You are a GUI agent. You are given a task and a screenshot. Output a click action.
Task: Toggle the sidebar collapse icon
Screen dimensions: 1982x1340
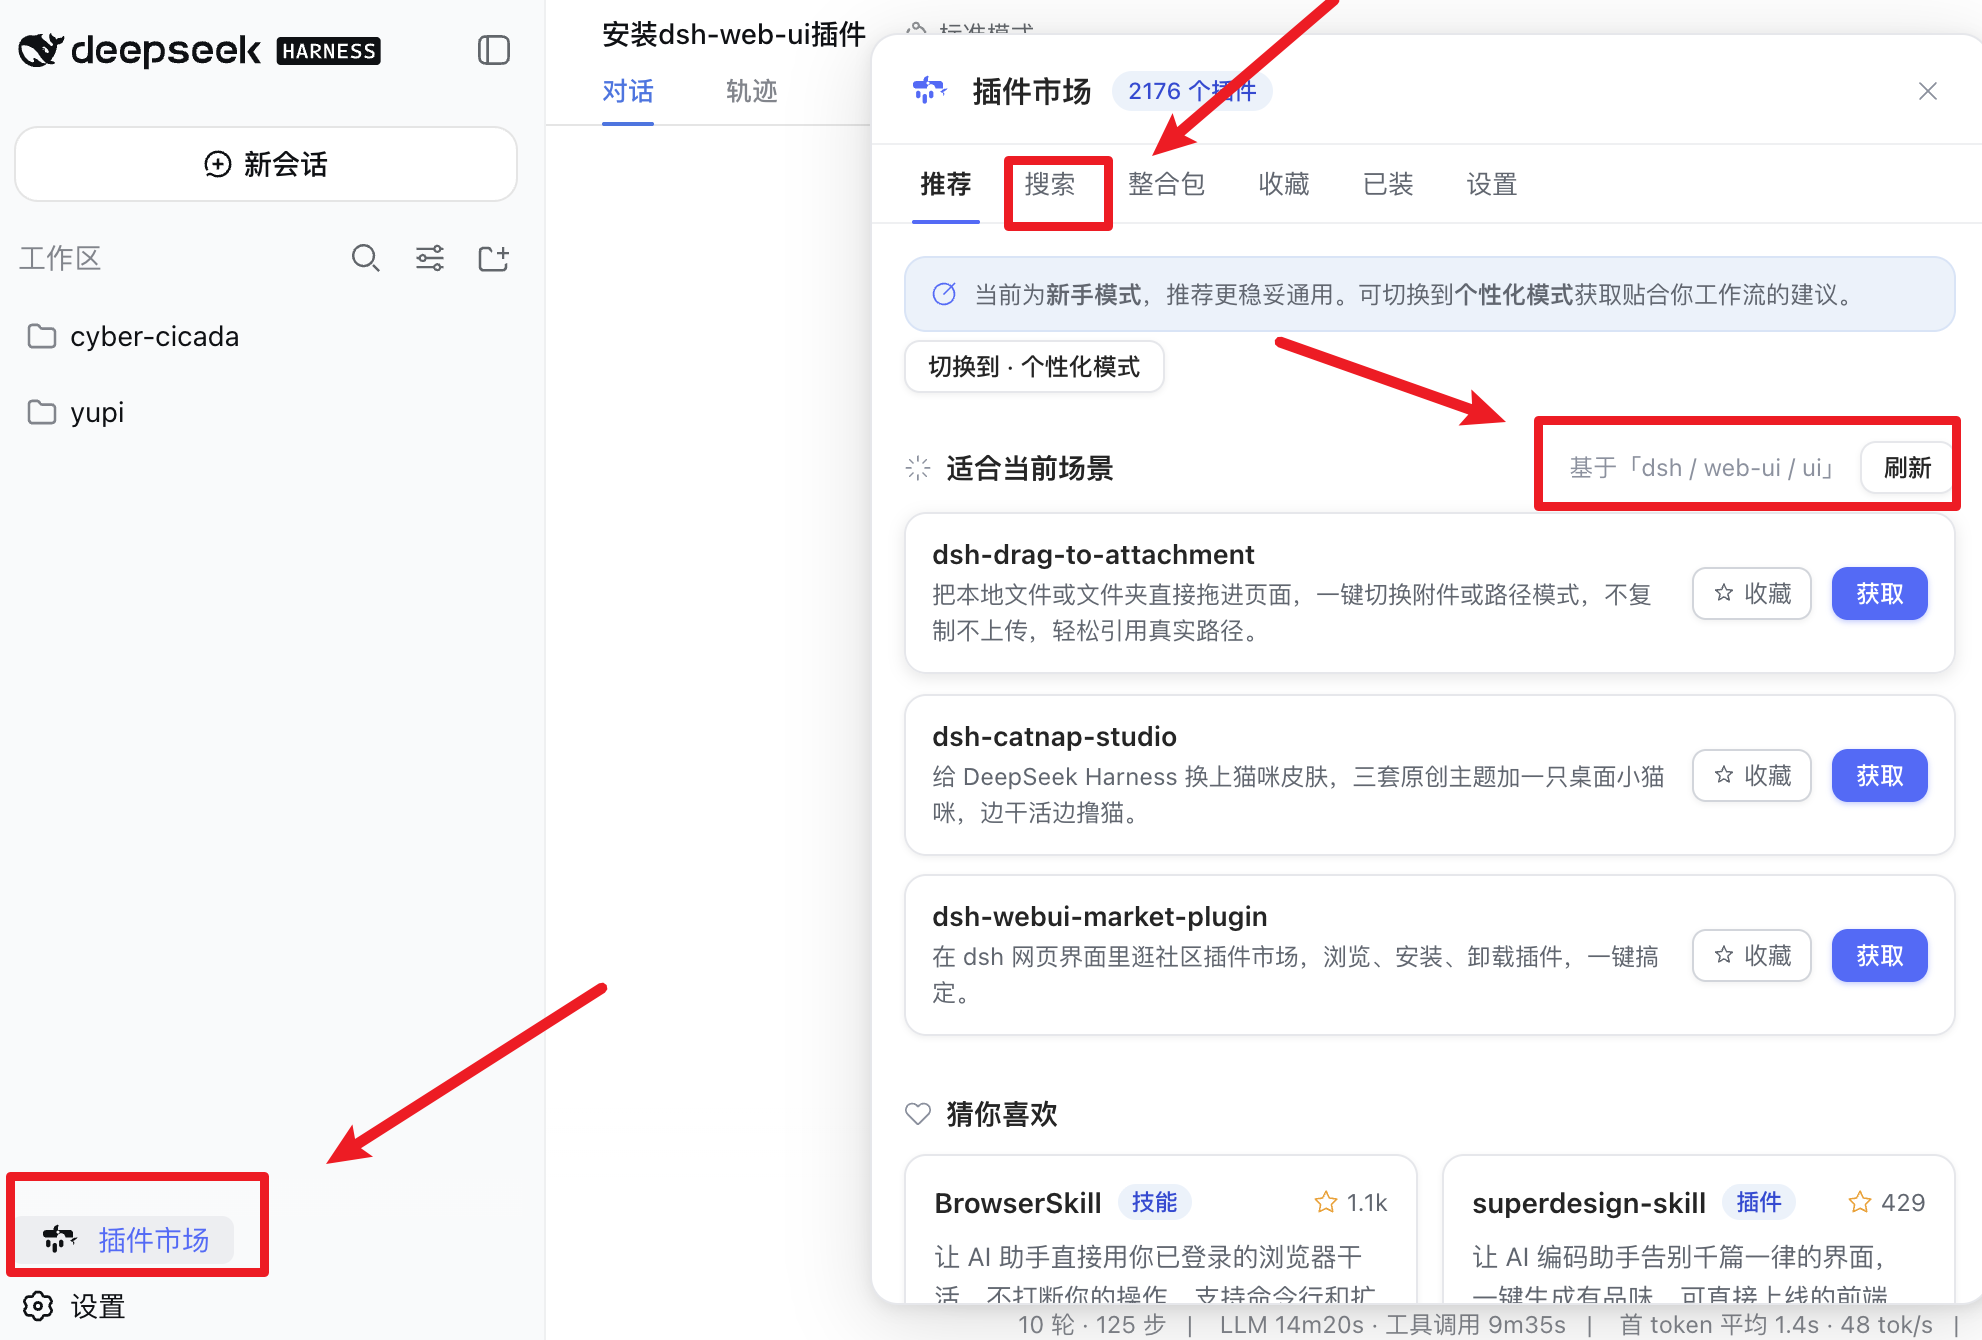tap(494, 50)
